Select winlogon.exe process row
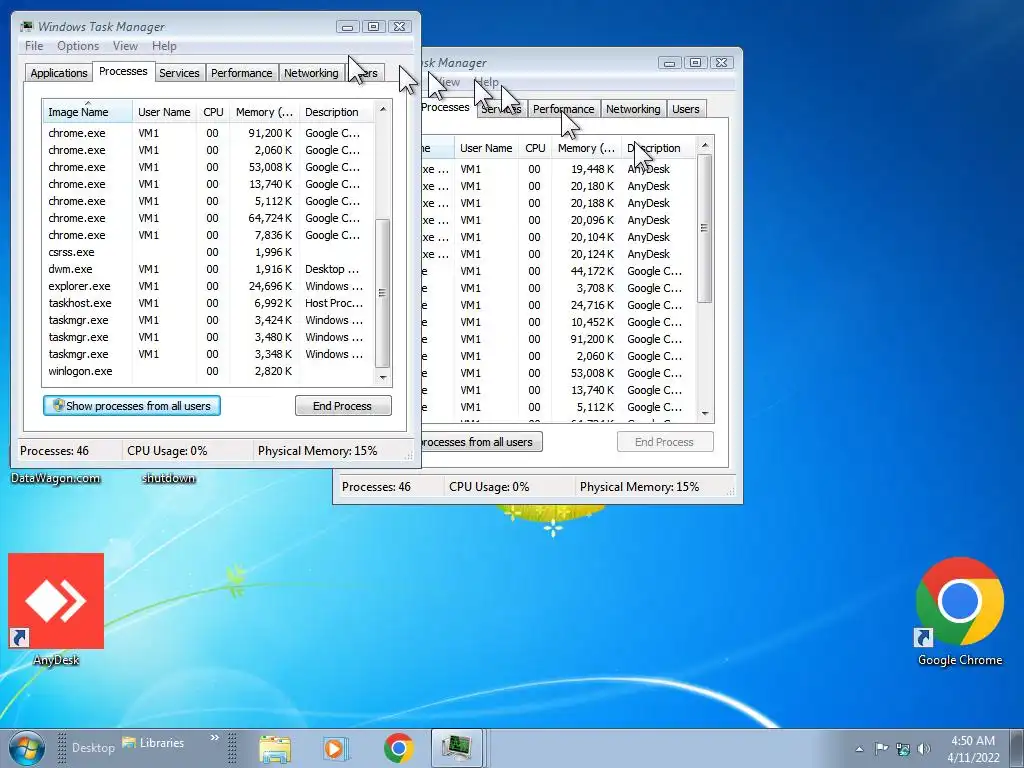 tap(208, 371)
